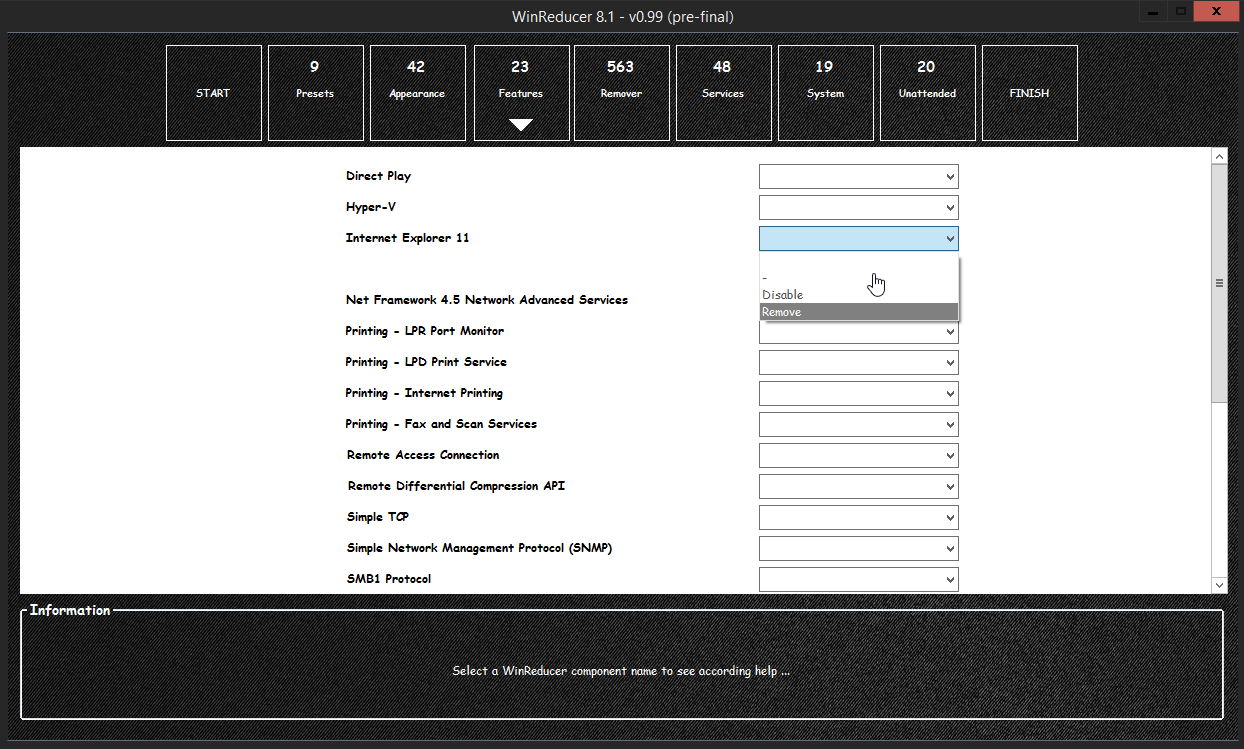Click Printing - Internet Printing label
1244x749 pixels.
[x=424, y=393]
